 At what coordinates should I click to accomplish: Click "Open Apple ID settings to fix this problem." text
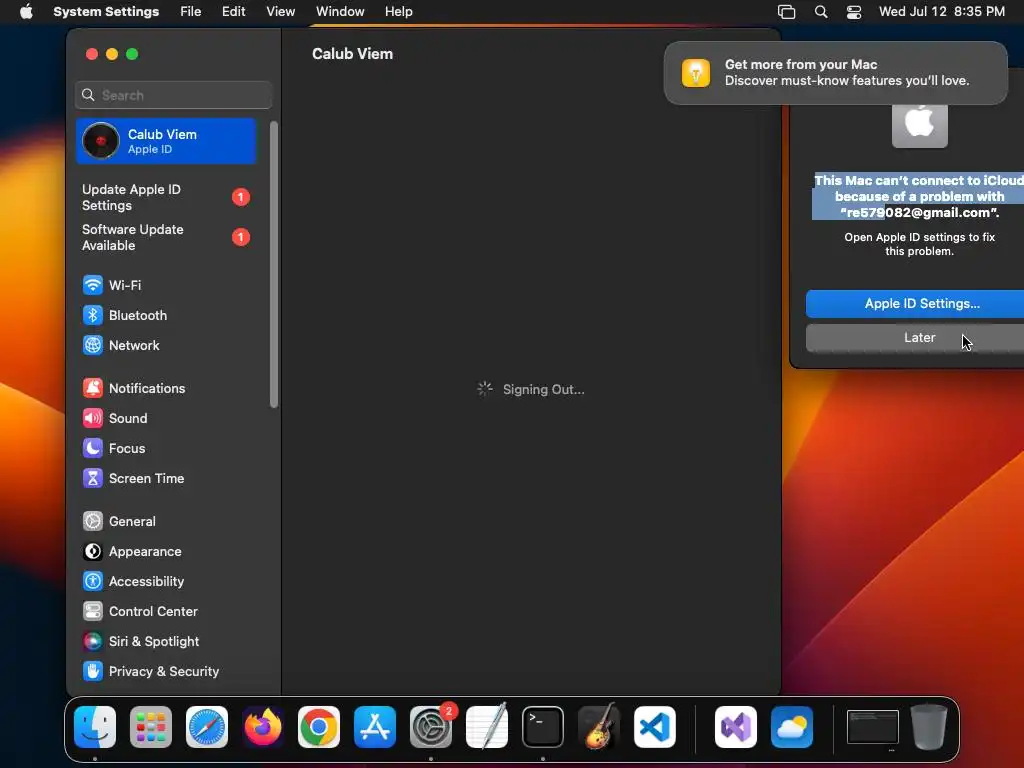click(920, 244)
